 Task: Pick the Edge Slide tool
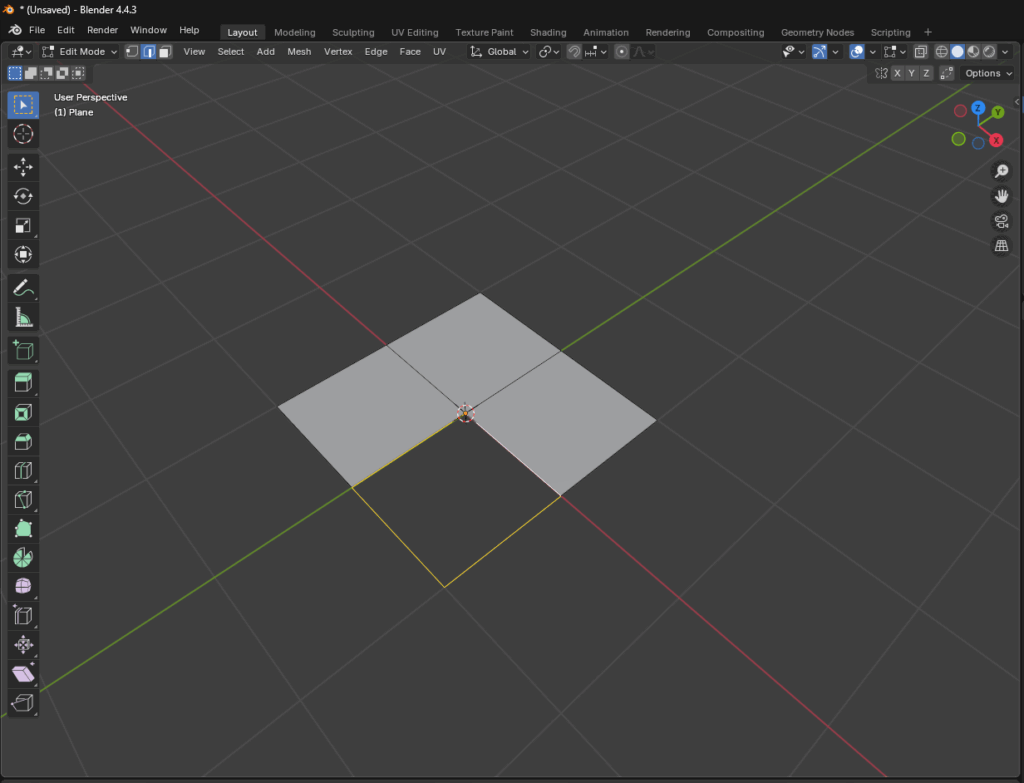(23, 615)
